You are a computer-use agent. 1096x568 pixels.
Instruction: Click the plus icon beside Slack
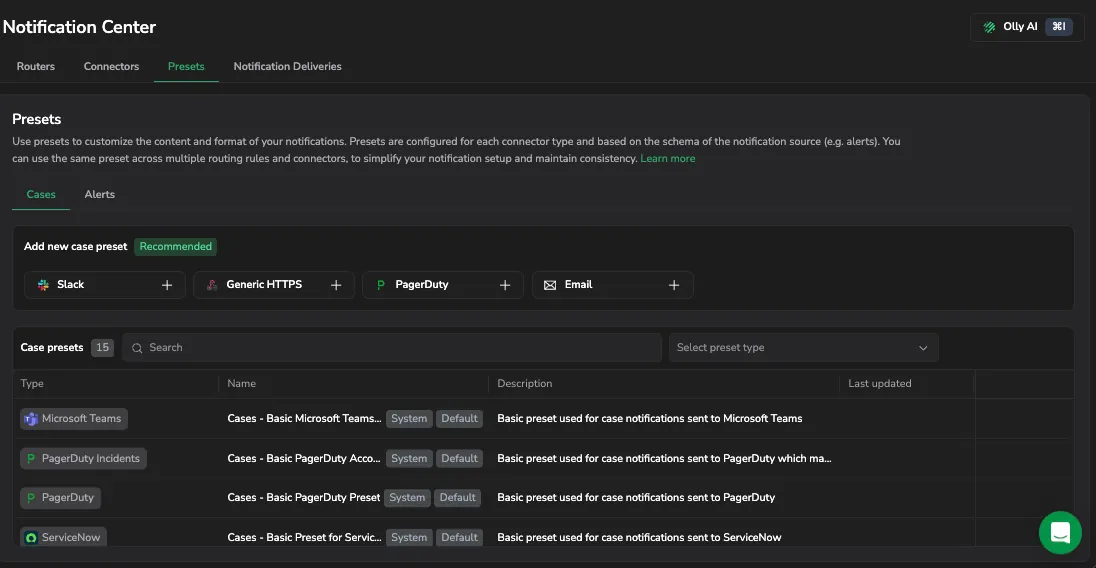pos(167,285)
